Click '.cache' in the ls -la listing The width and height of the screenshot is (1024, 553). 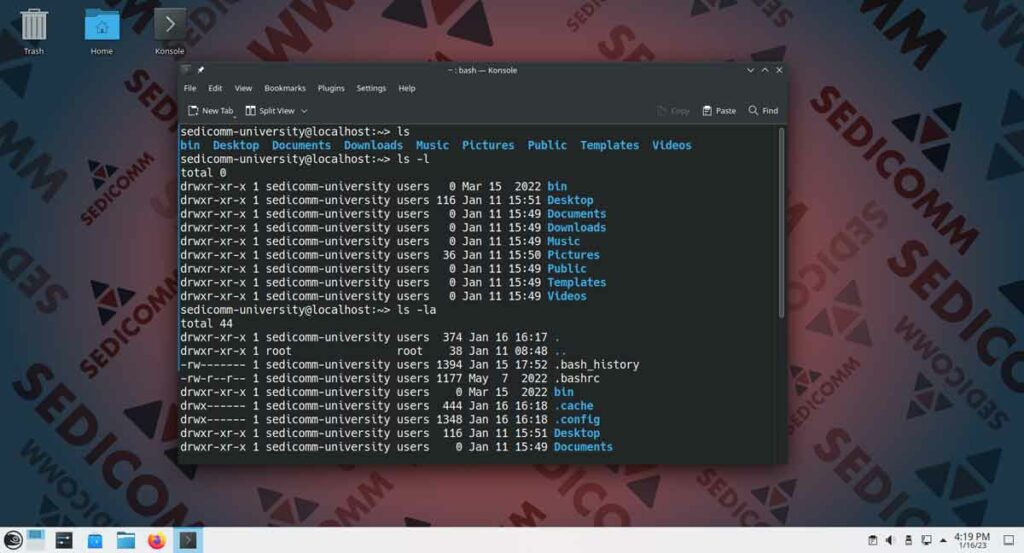[573, 405]
